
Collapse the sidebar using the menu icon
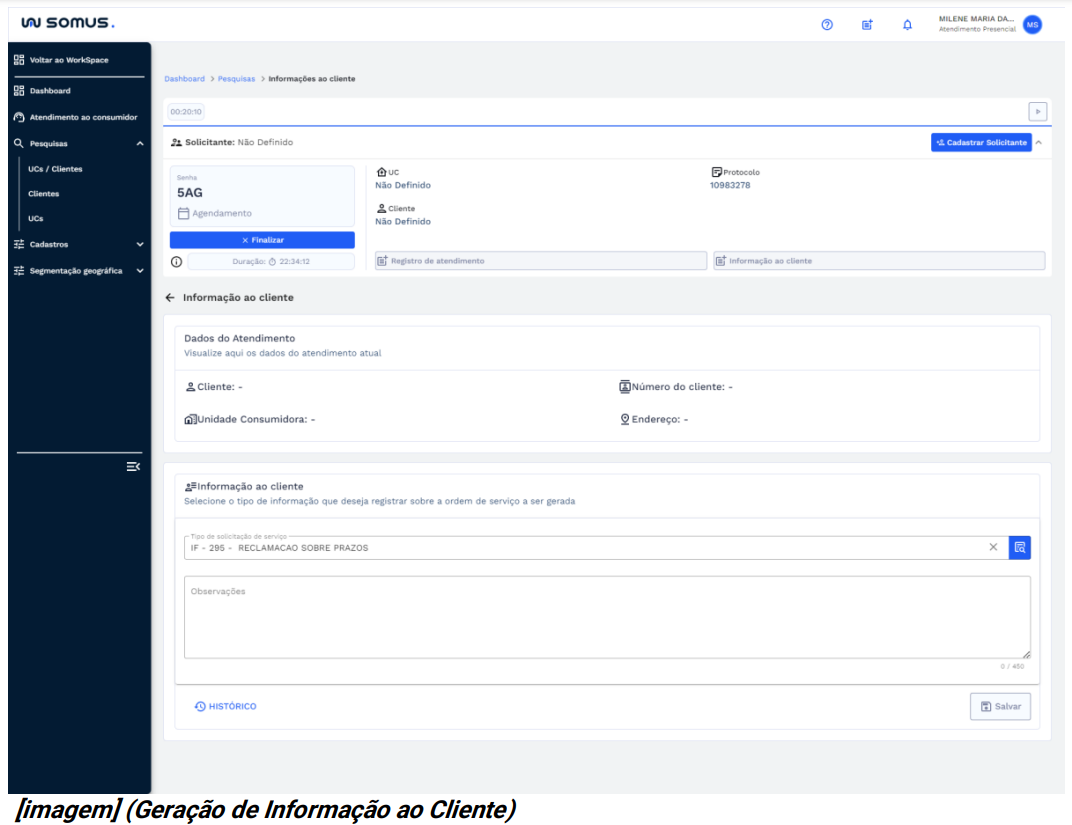coord(132,467)
